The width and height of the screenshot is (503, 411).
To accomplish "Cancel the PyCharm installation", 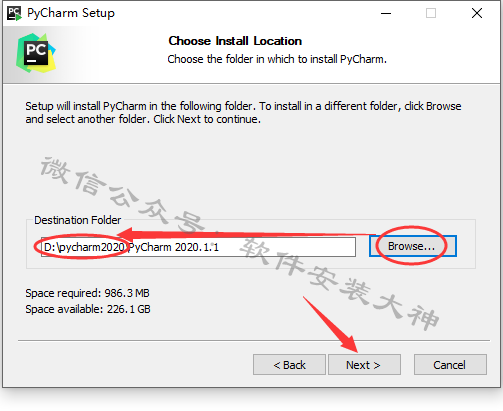I will click(x=450, y=365).
